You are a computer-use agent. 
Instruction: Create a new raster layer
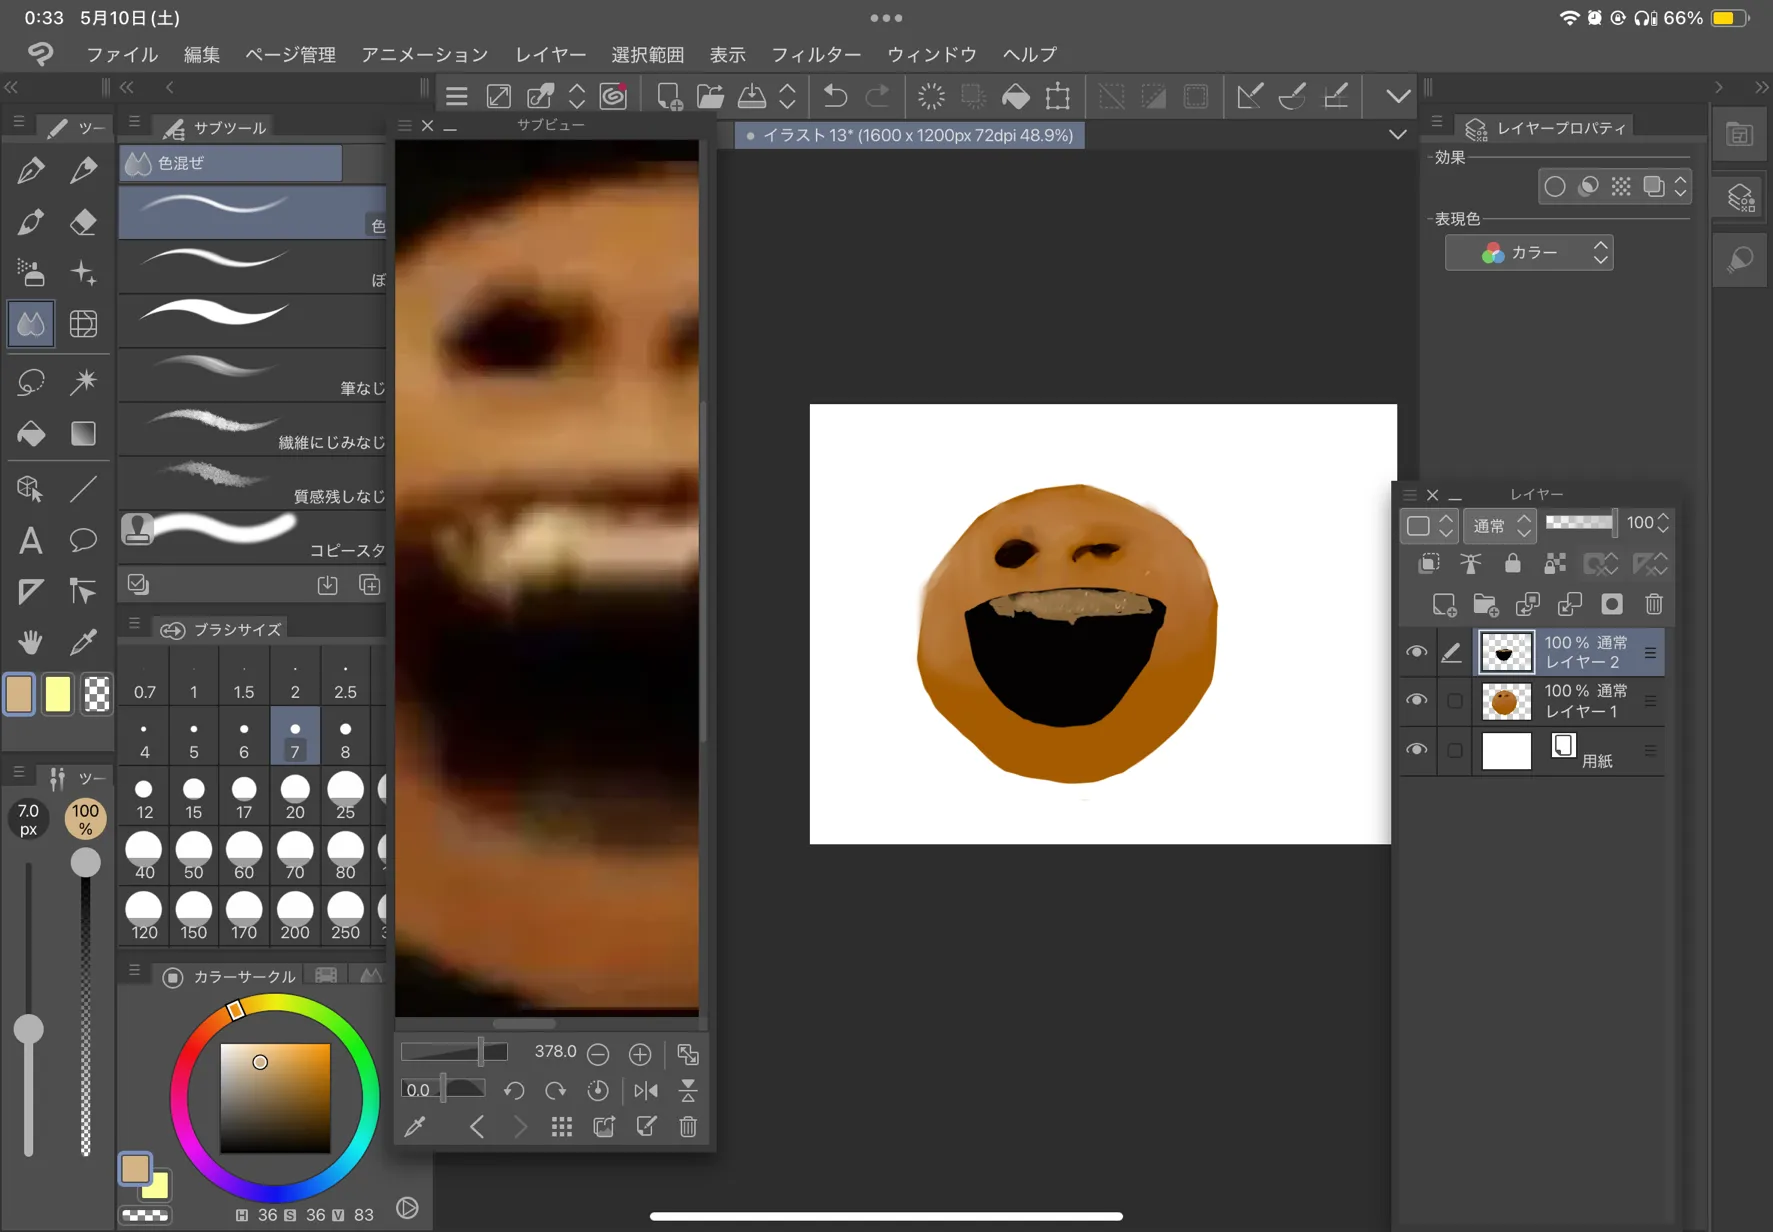[1443, 605]
